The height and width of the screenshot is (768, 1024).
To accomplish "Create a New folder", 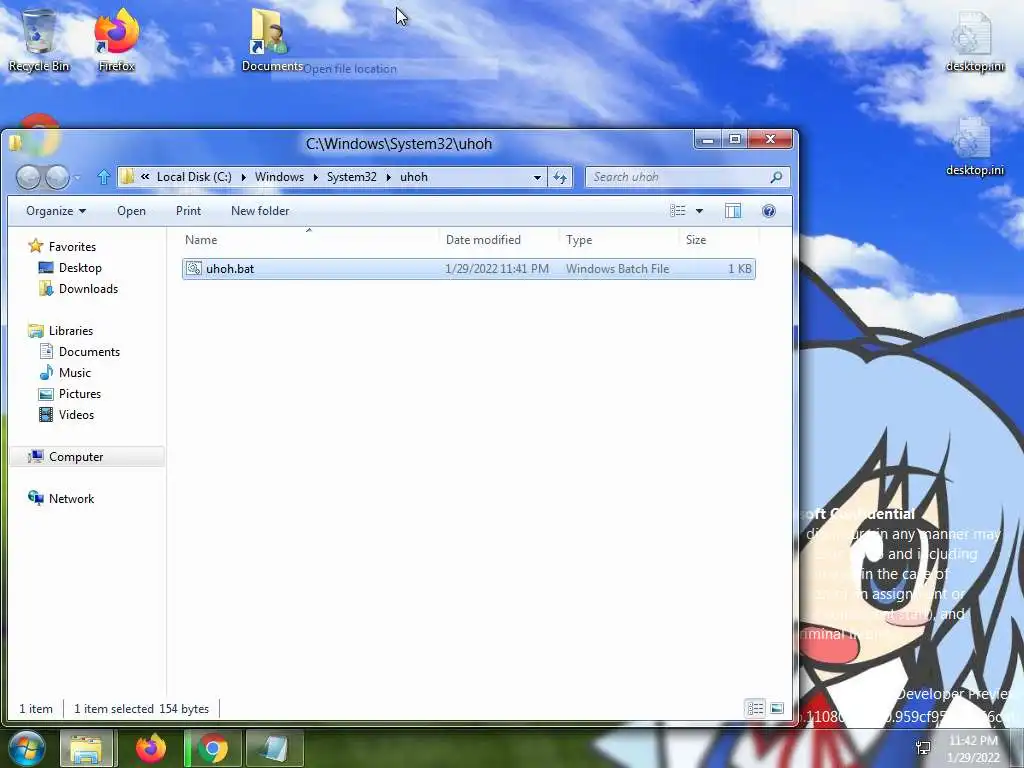I will pos(260,210).
